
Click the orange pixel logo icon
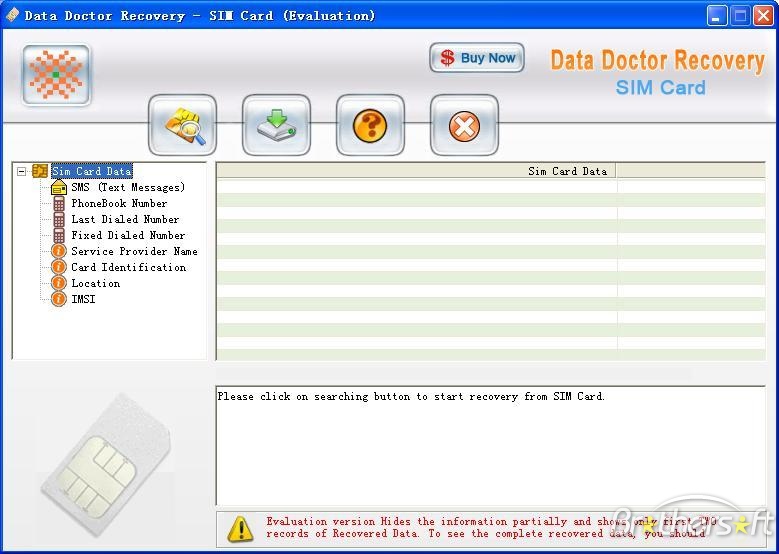56,75
